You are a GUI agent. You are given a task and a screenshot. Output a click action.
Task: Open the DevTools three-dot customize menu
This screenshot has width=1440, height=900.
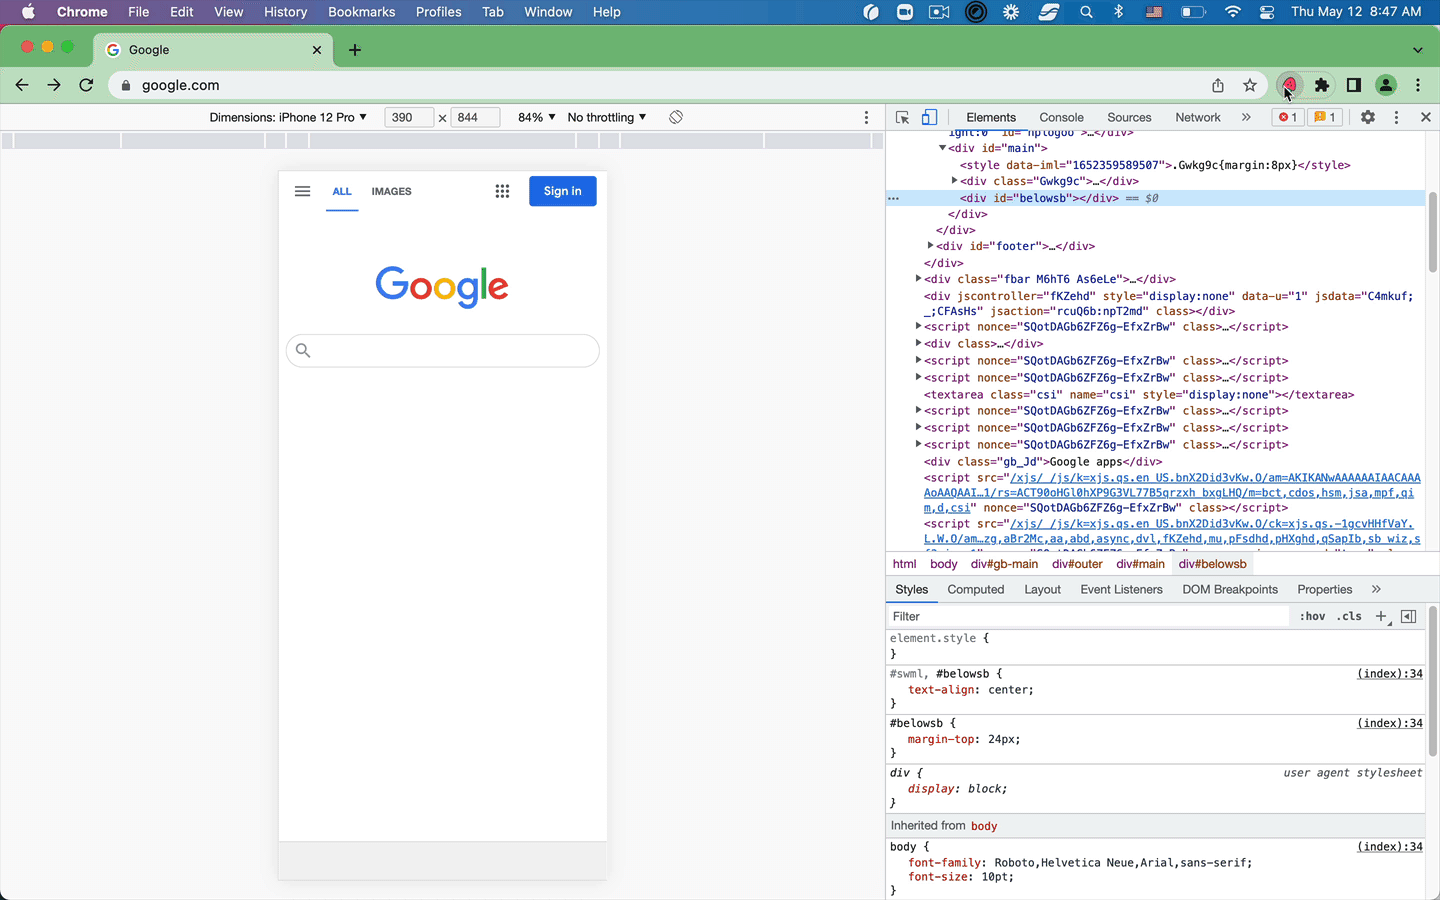[1396, 117]
